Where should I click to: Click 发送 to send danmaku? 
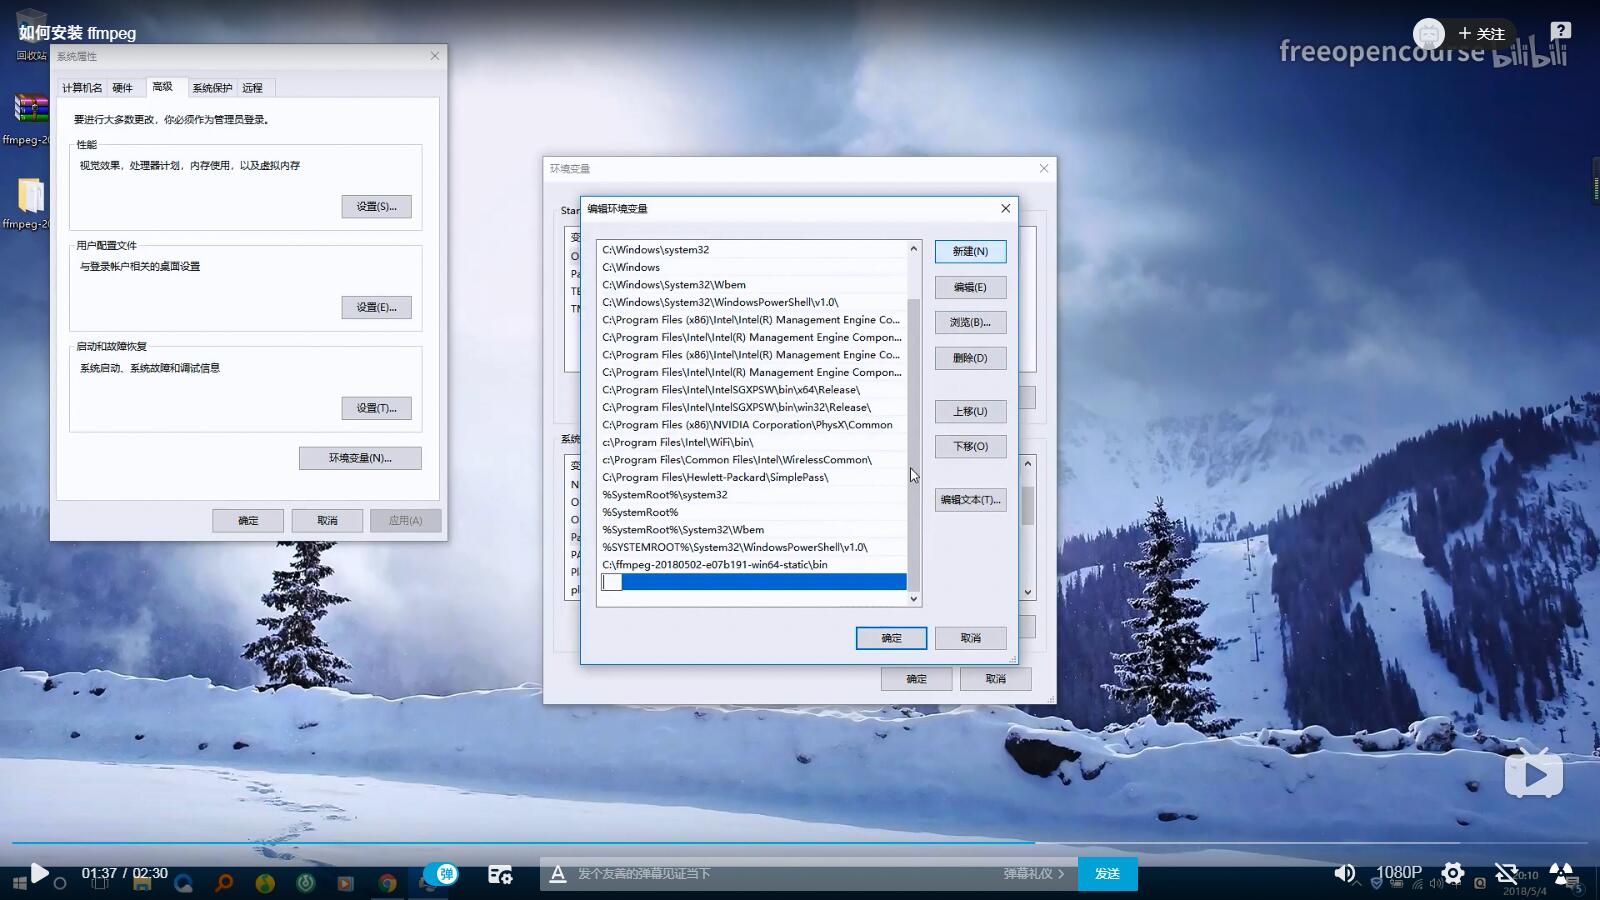(x=1107, y=874)
